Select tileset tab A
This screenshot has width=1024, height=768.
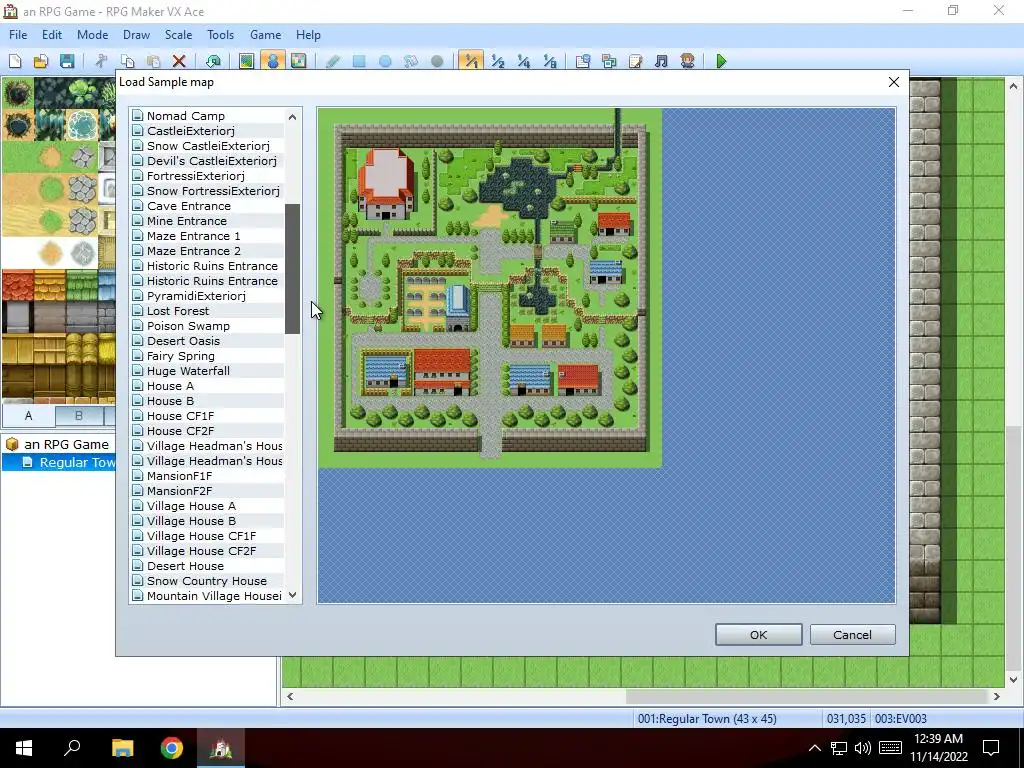click(x=28, y=415)
